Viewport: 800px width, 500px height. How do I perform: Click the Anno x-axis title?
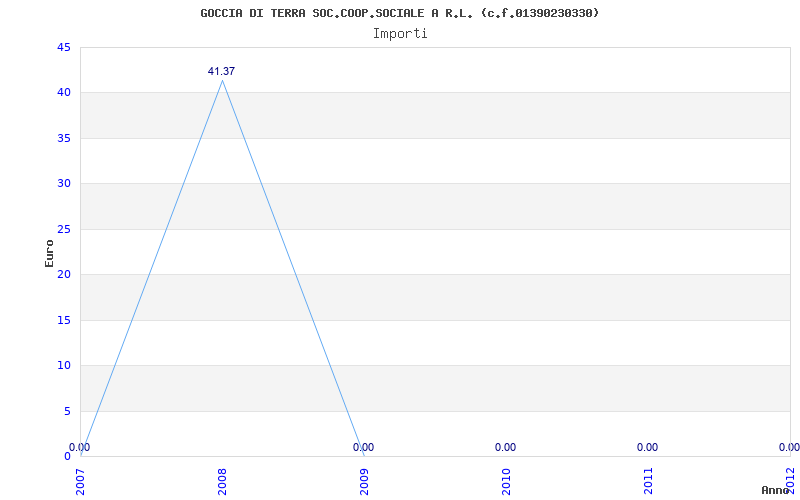[x=775, y=490]
